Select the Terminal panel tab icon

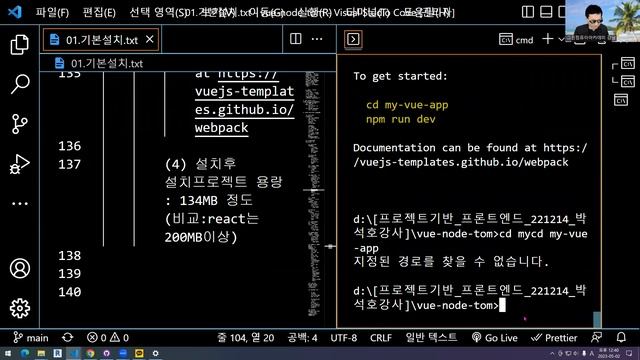[353, 39]
